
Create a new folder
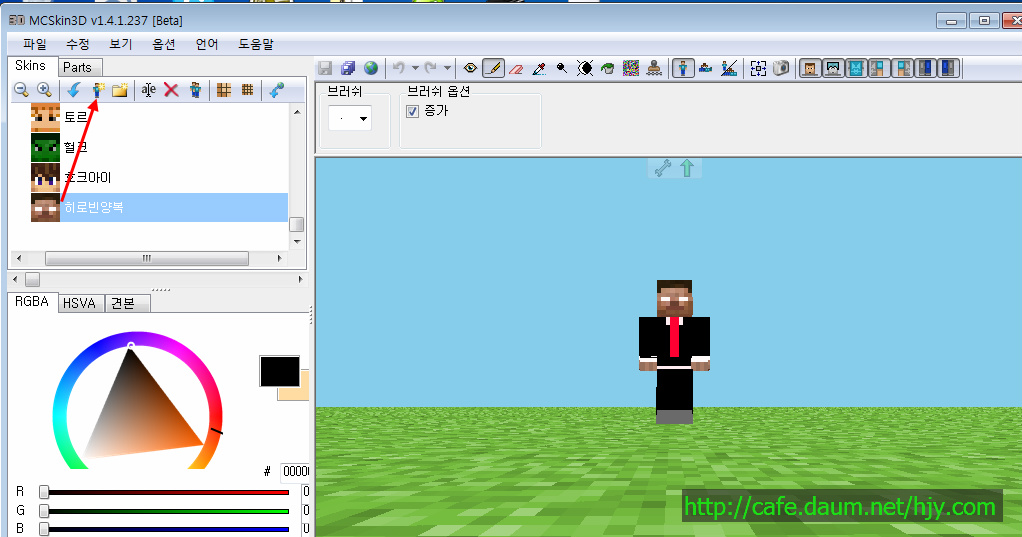point(120,90)
